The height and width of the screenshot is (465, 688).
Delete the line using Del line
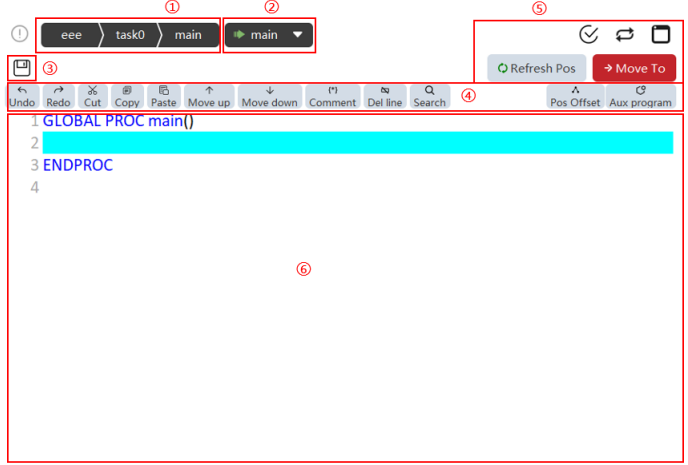[385, 97]
